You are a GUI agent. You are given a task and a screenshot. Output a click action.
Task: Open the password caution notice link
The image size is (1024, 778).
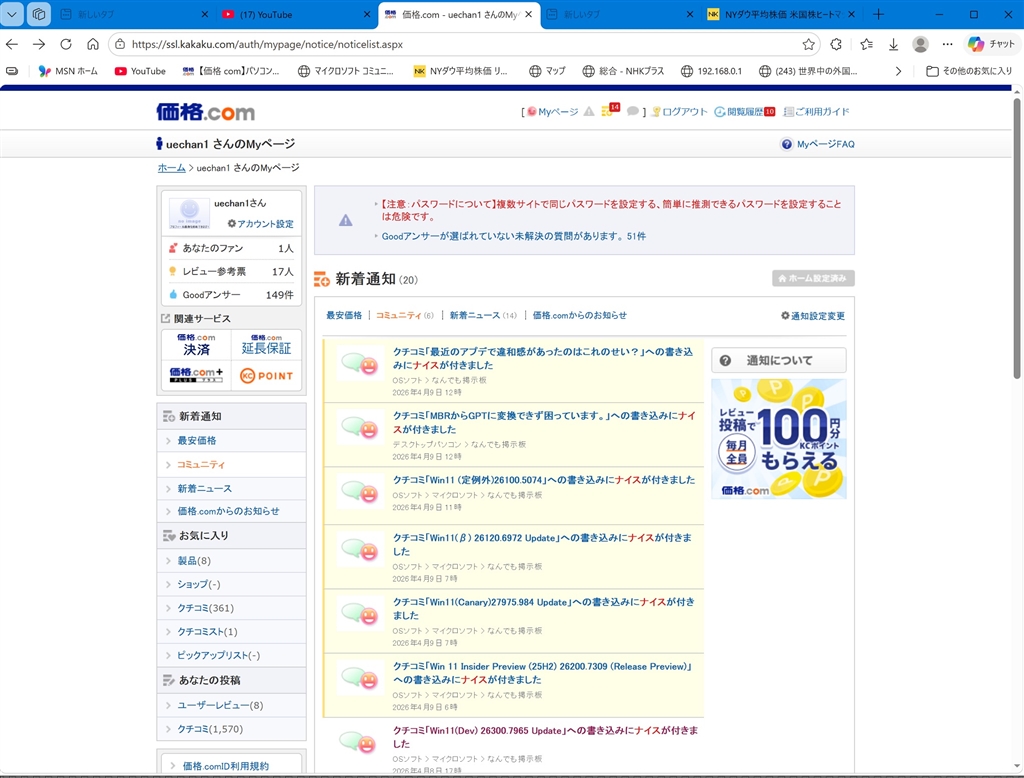click(x=611, y=210)
